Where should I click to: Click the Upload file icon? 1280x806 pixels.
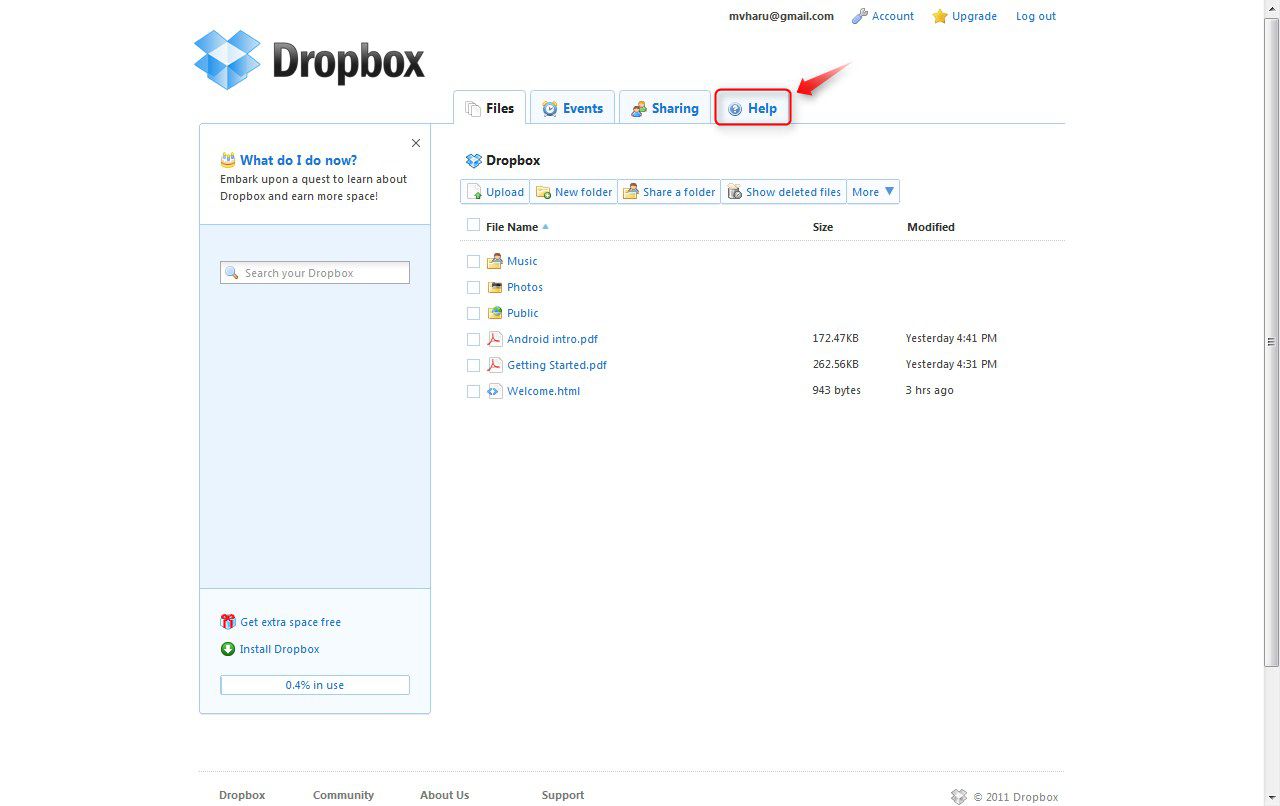pyautogui.click(x=475, y=192)
